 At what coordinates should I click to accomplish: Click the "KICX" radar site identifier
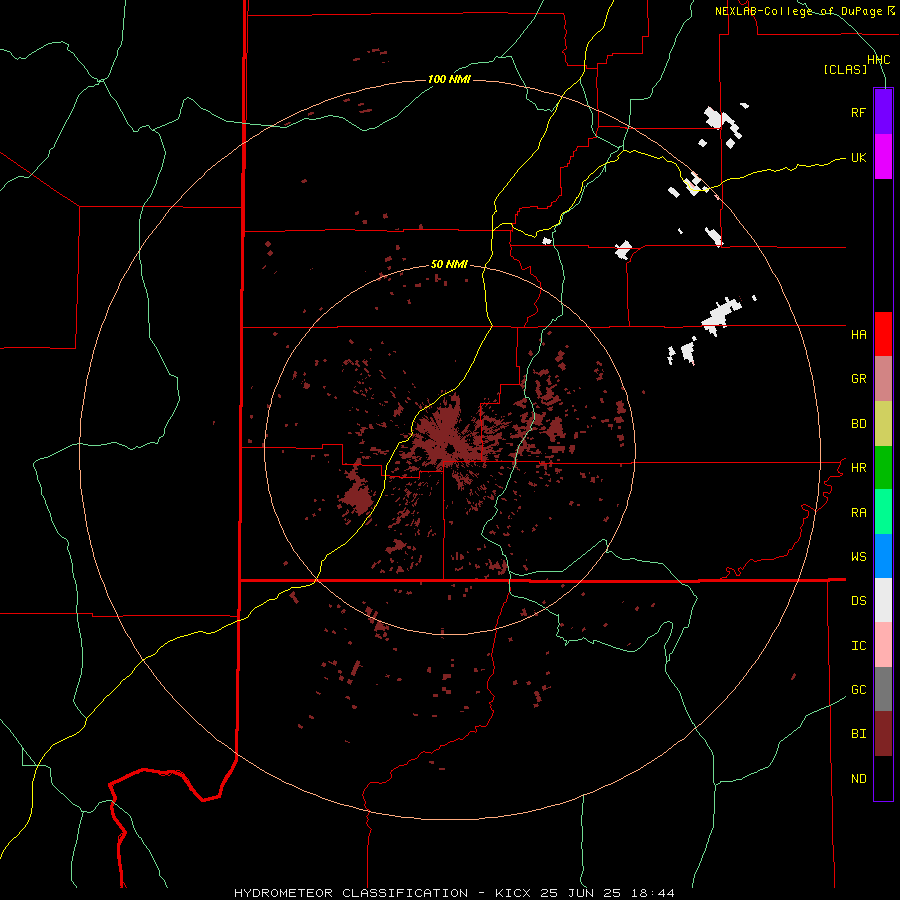coord(513,893)
